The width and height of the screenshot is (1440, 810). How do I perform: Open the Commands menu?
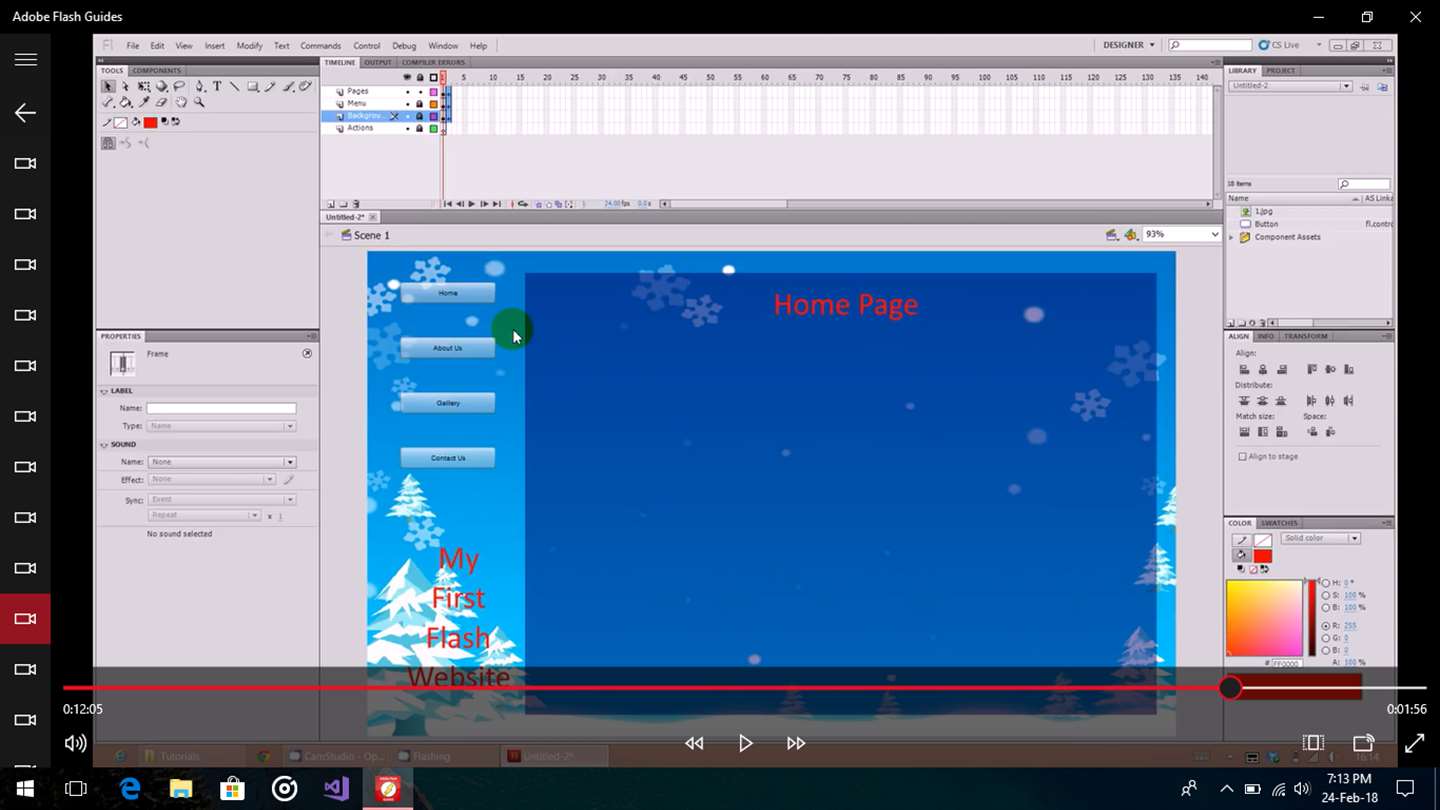pos(320,46)
